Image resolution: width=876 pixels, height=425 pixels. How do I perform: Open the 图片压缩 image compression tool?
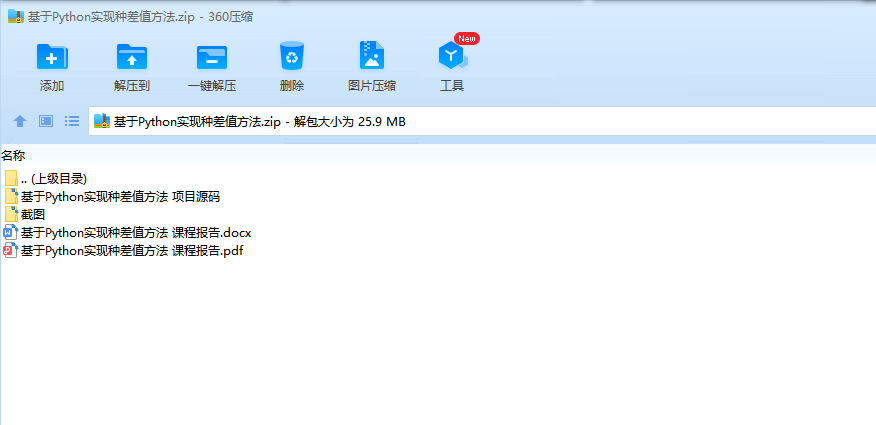(x=372, y=56)
